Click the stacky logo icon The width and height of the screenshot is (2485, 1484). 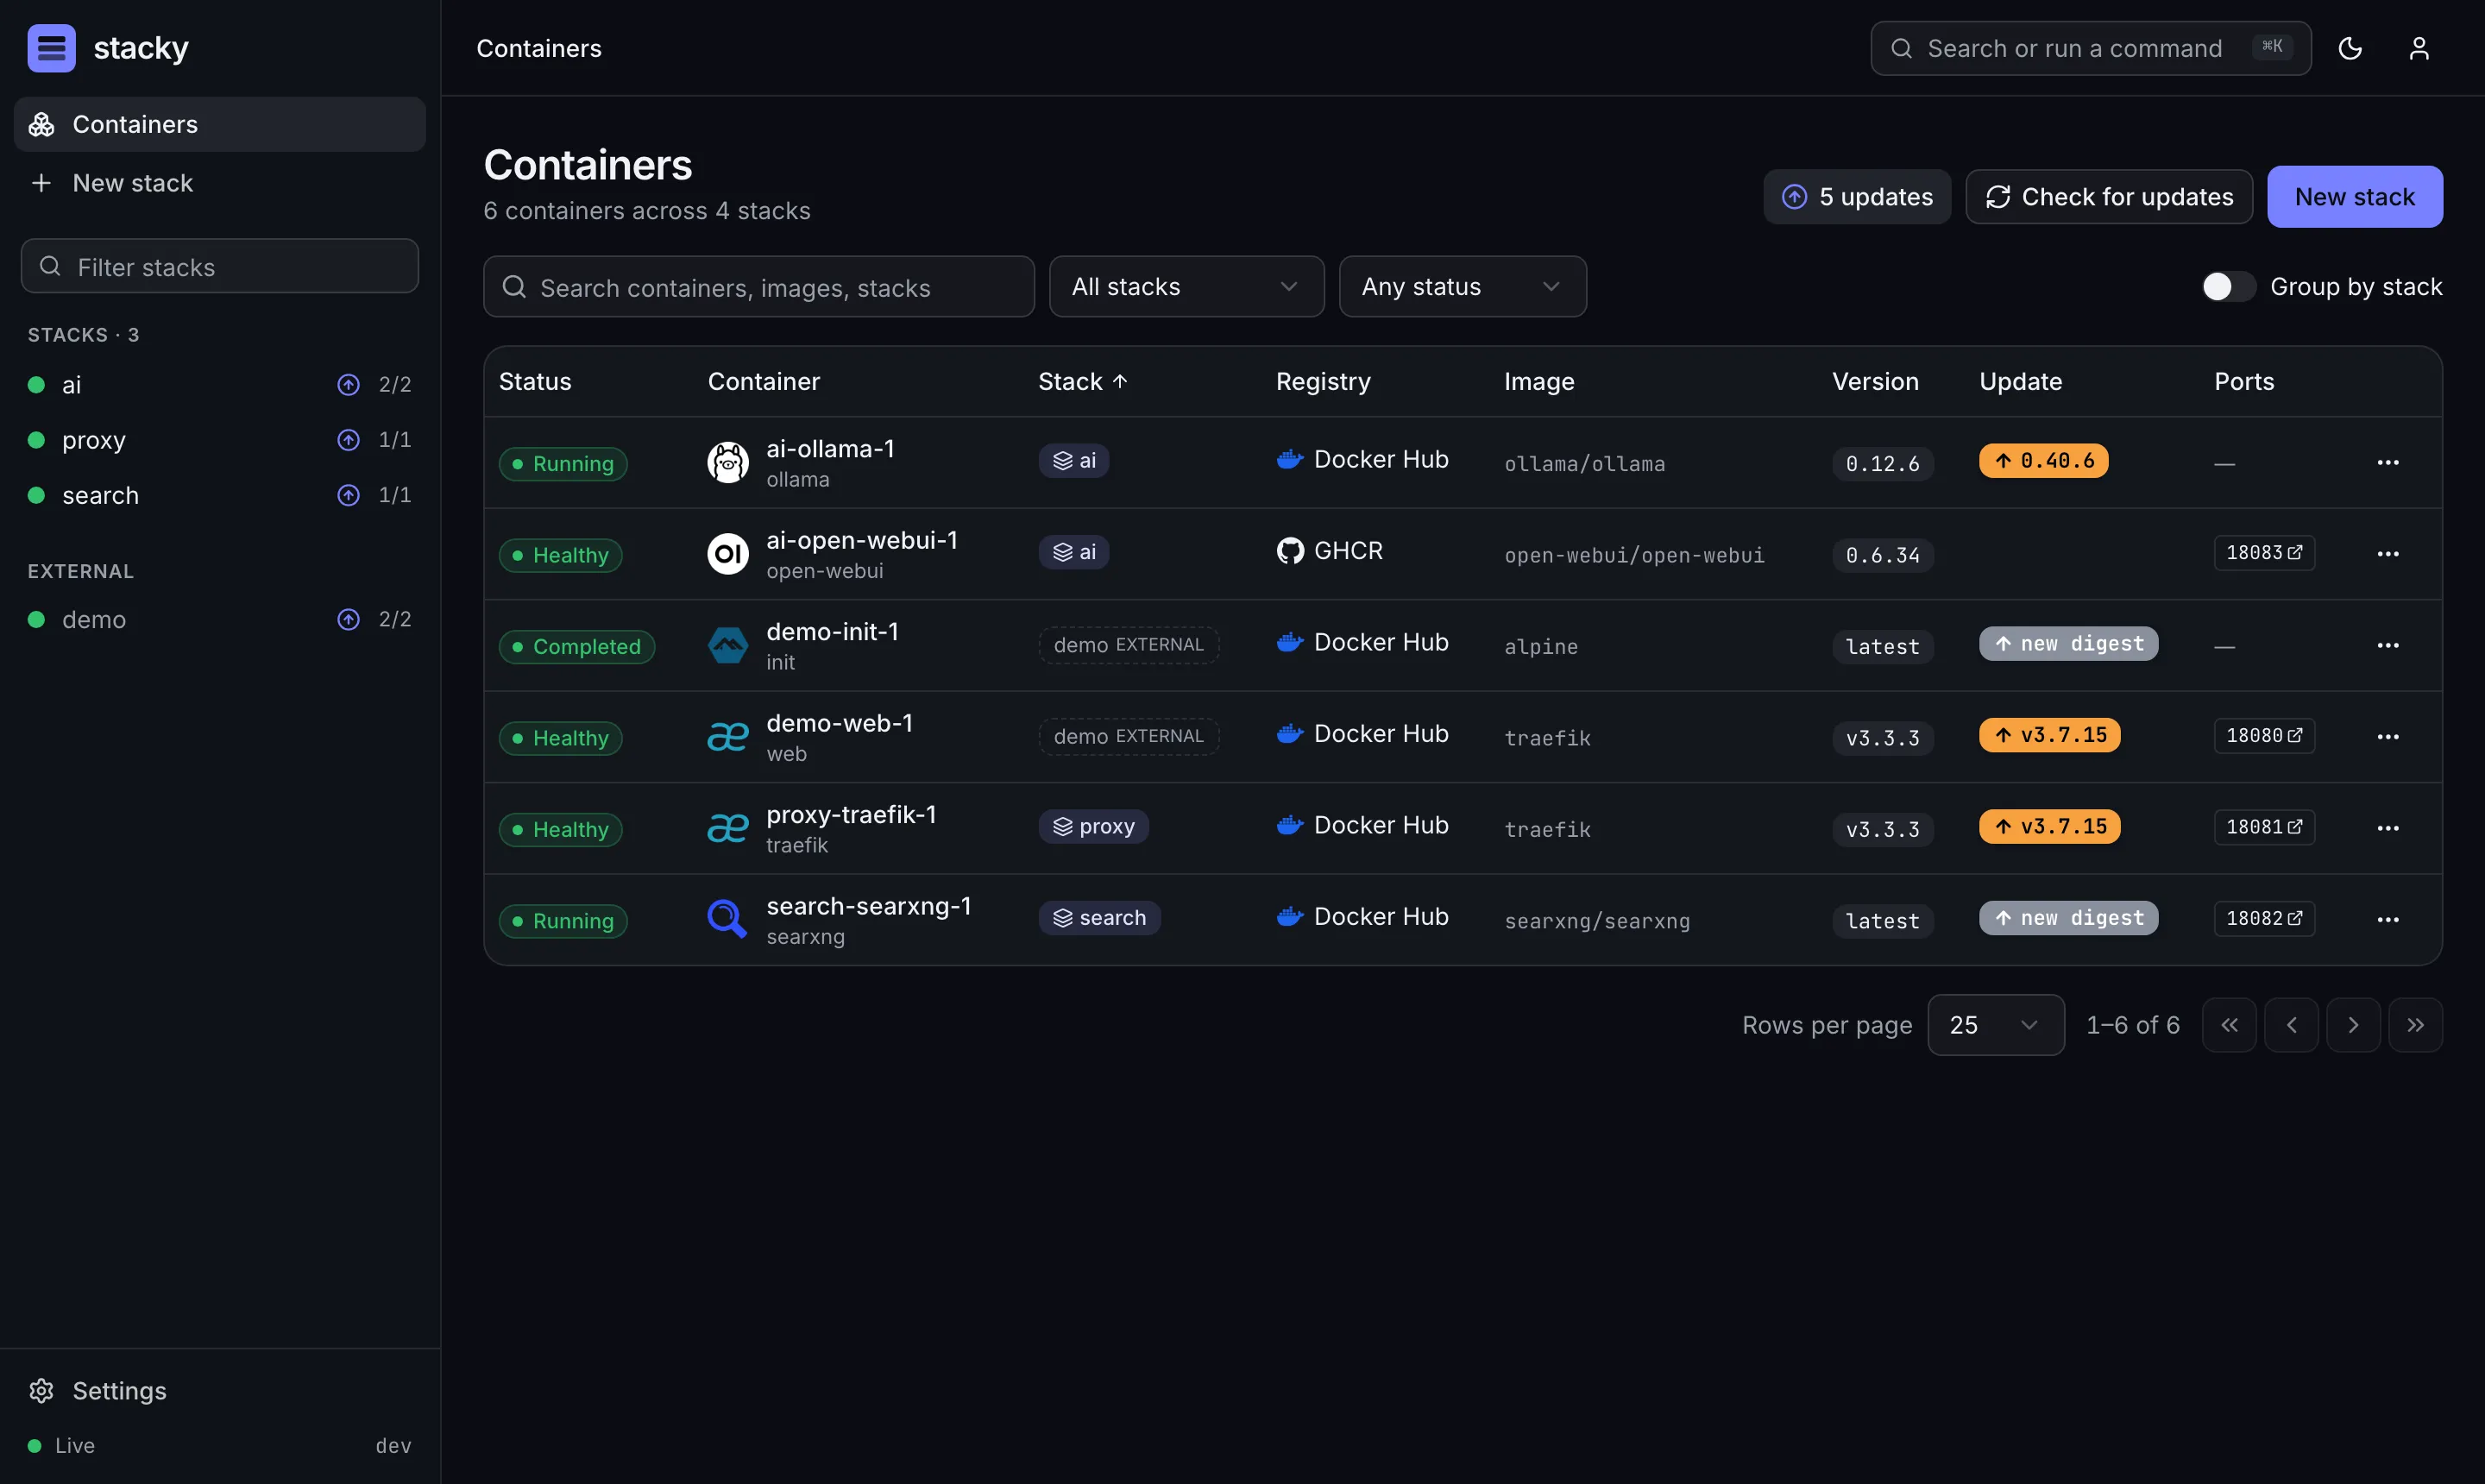click(51, 48)
